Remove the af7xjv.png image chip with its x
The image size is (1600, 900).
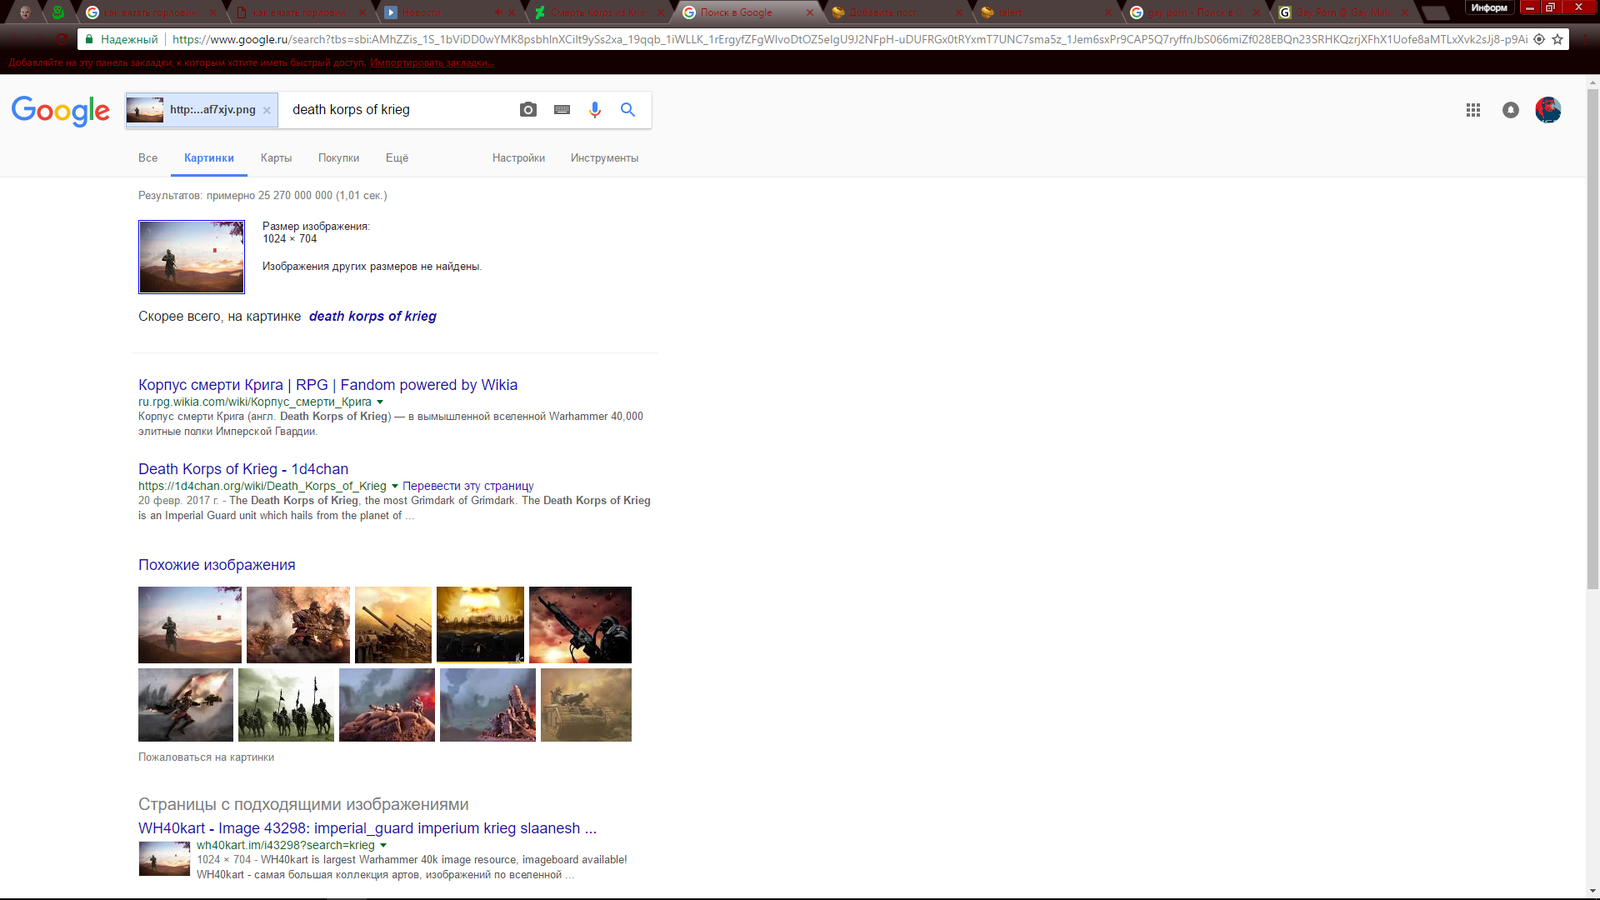[267, 111]
